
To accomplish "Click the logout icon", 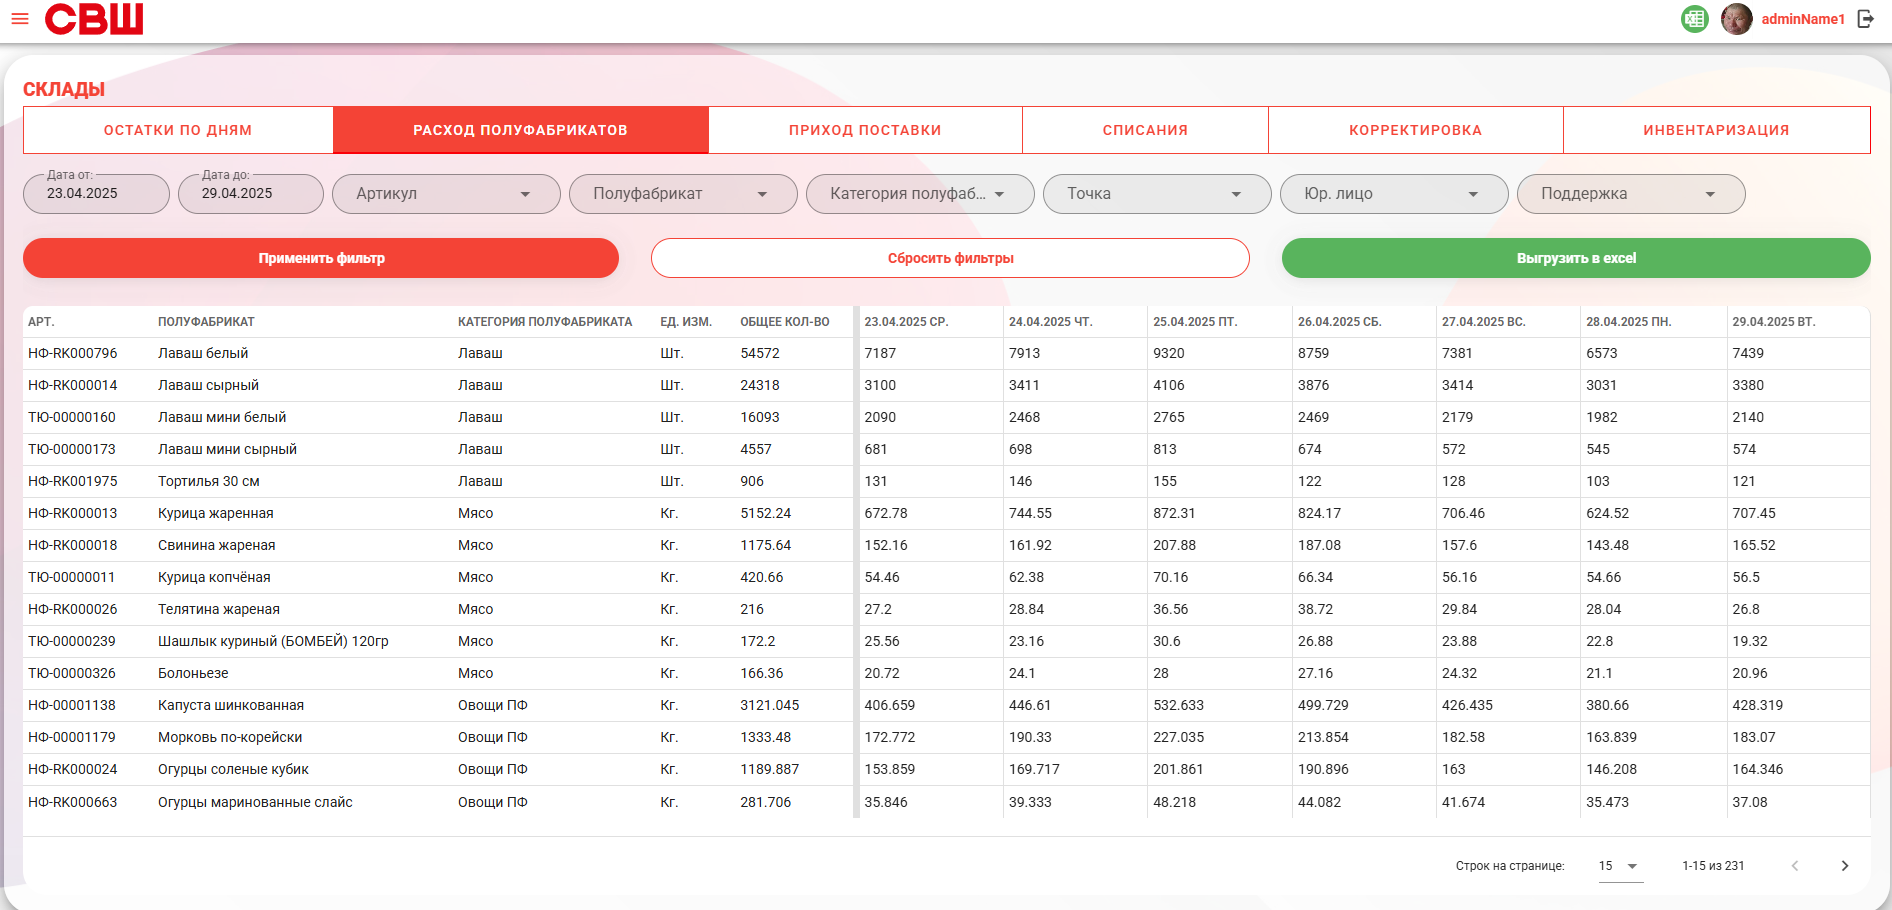I will (1866, 19).
